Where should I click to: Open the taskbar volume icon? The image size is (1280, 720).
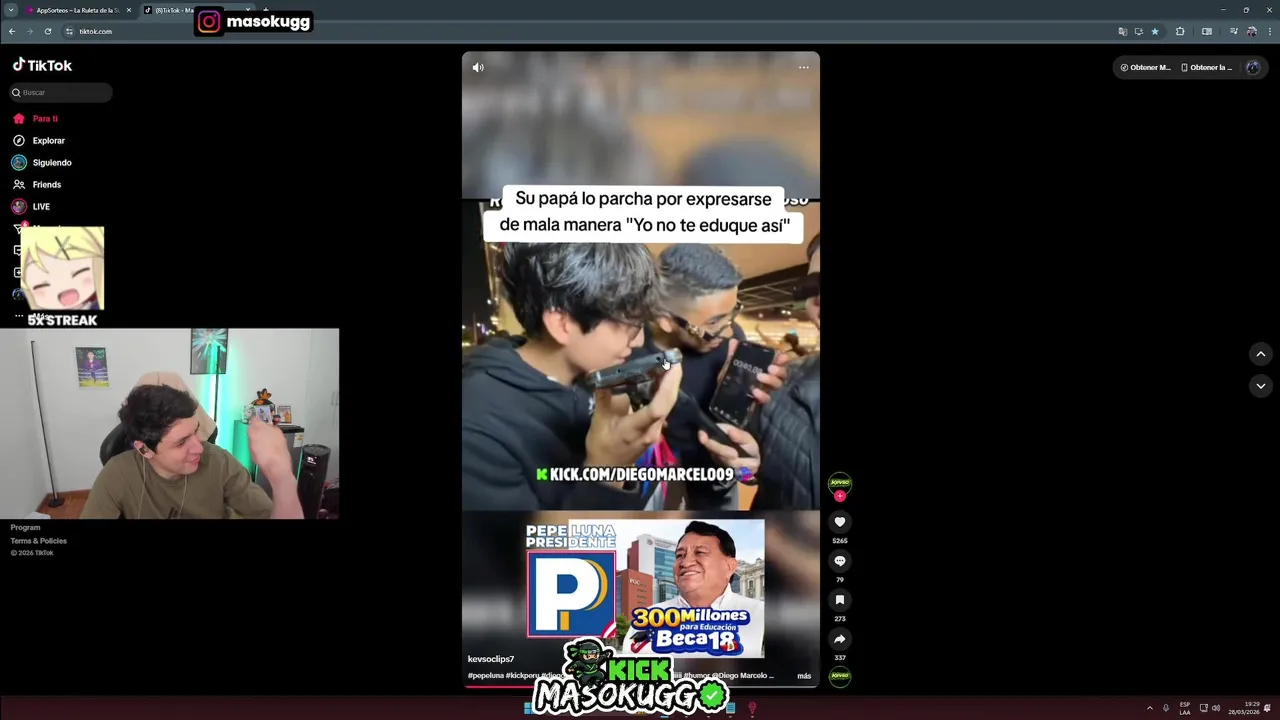1216,708
